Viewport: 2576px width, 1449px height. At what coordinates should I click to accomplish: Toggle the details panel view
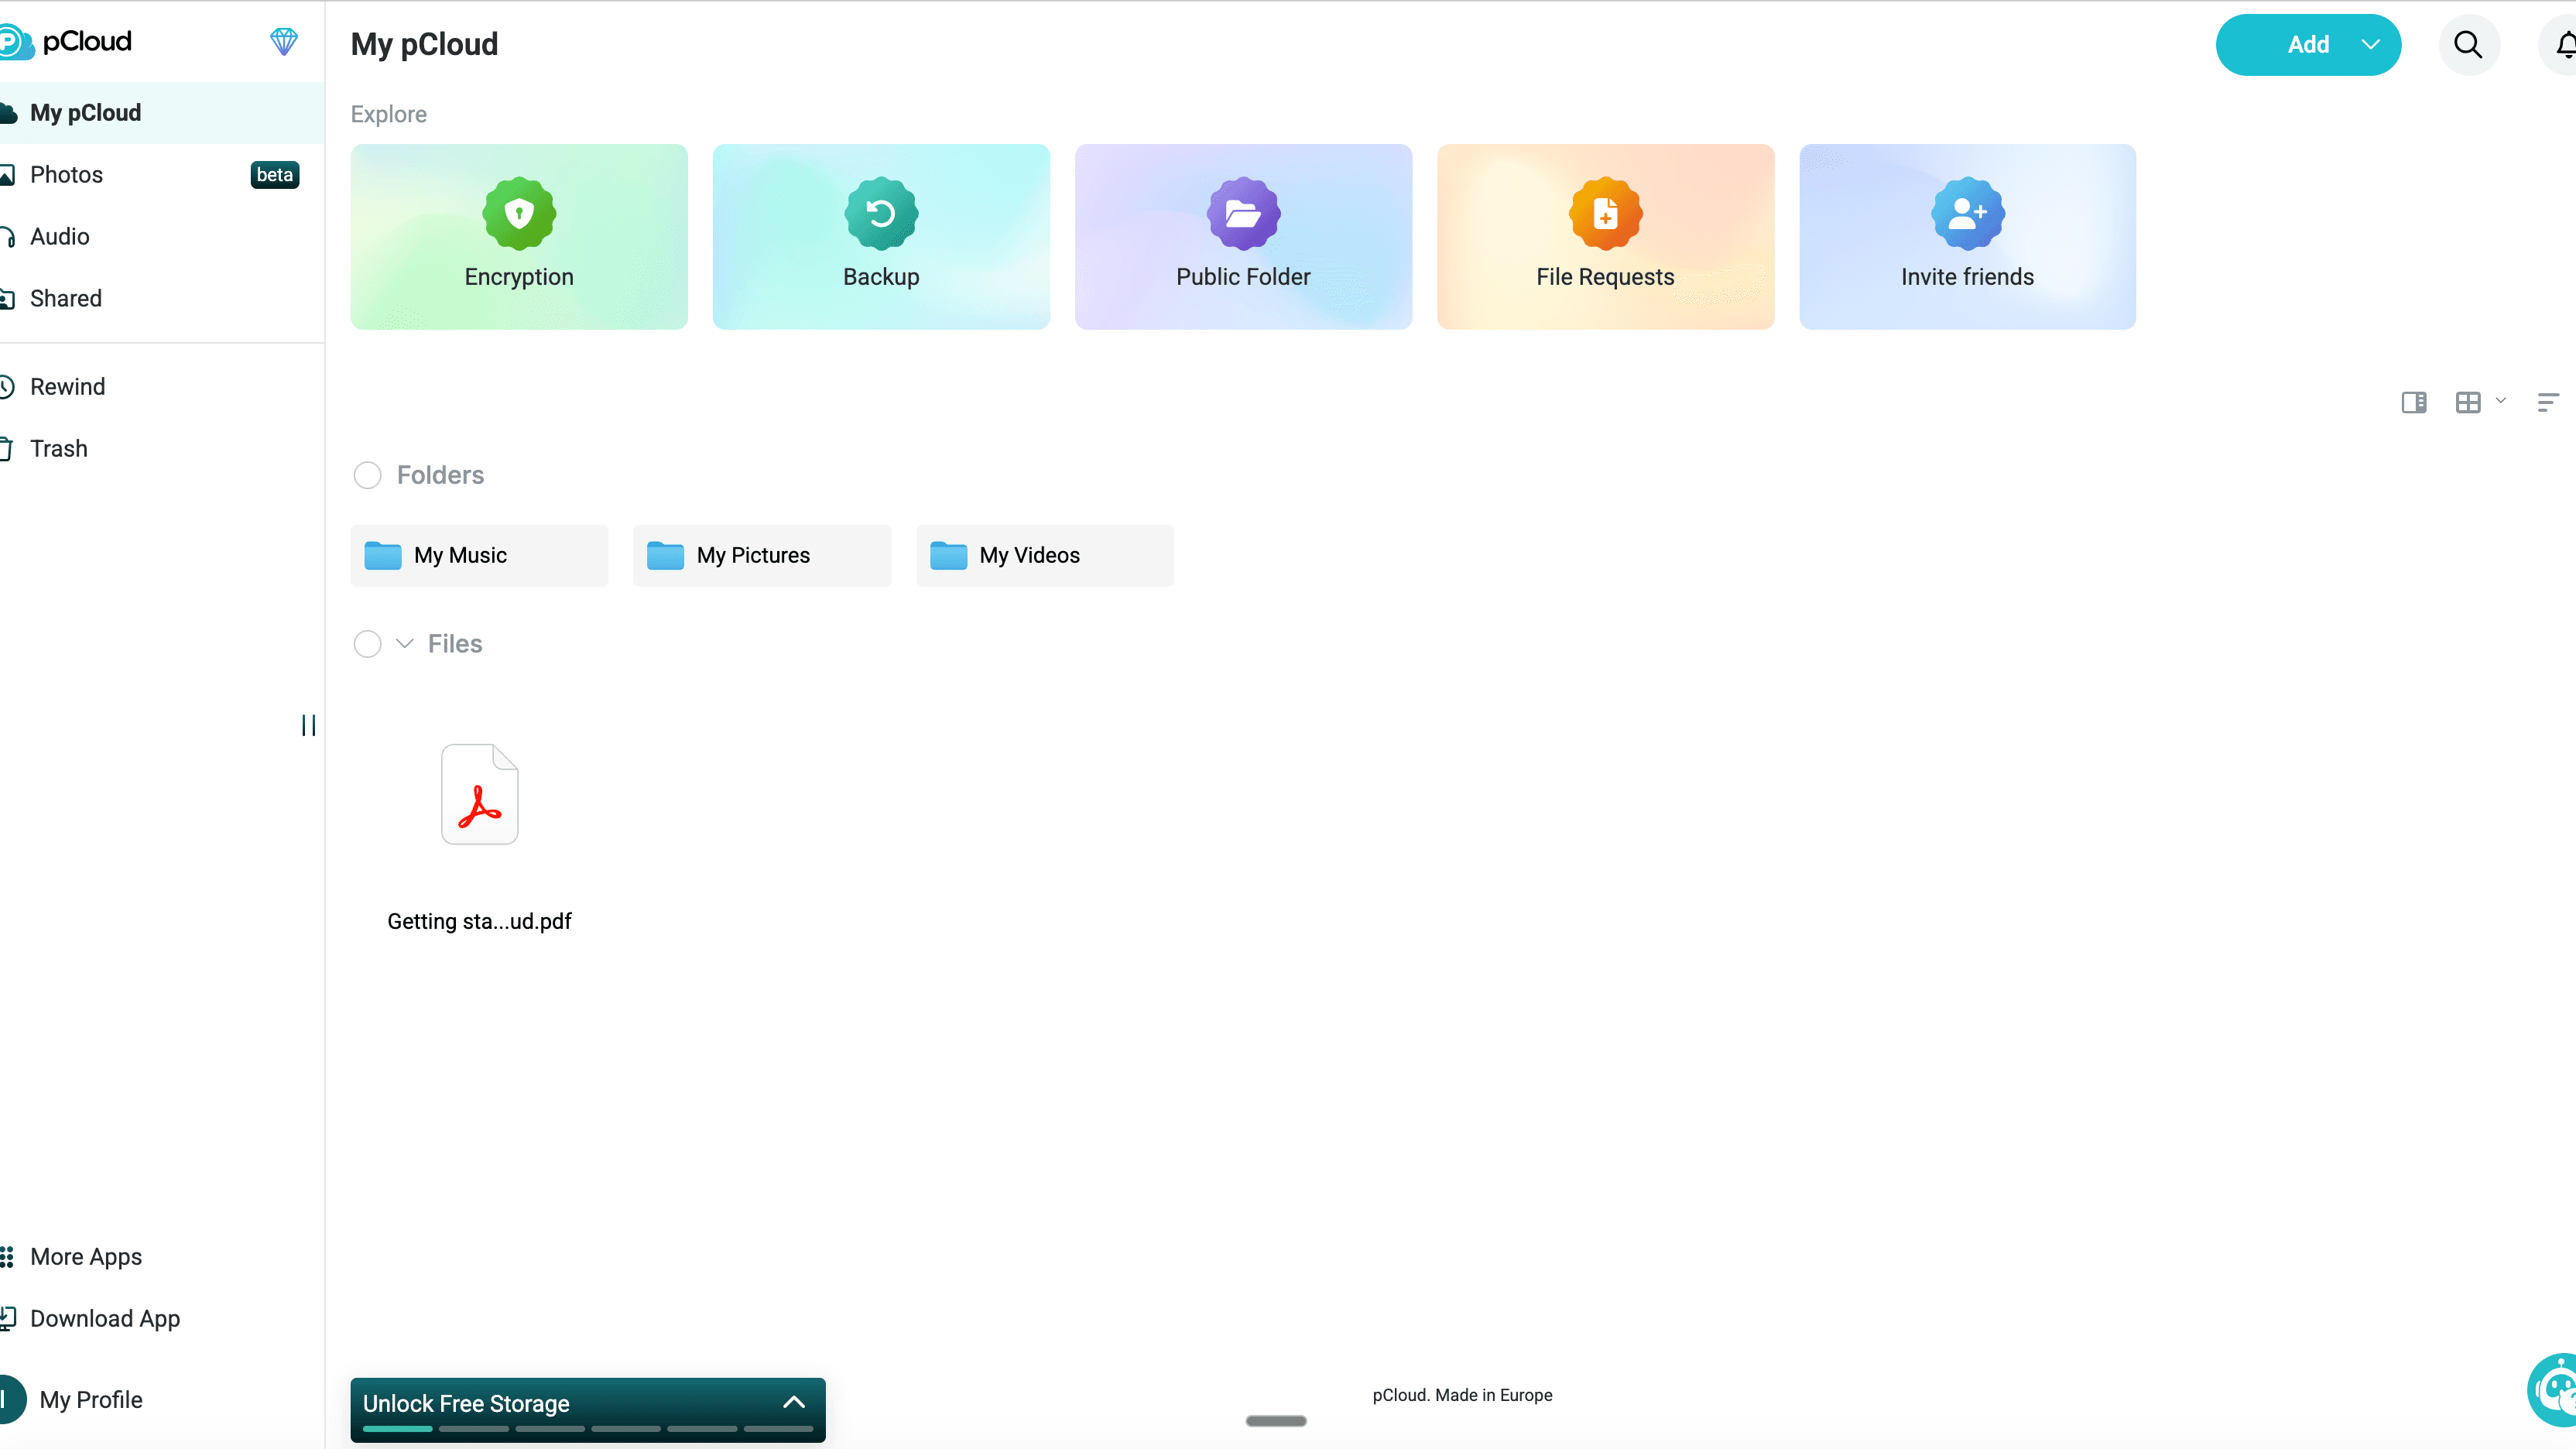[x=2414, y=402]
